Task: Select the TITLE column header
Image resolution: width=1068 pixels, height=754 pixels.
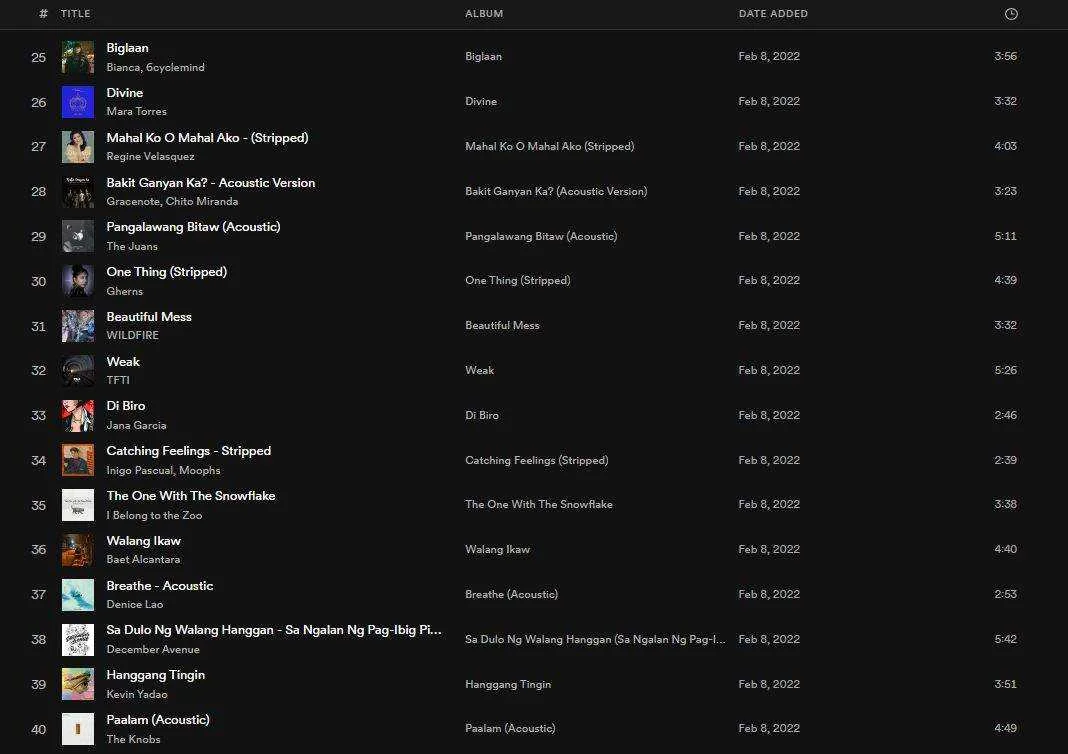Action: pyautogui.click(x=75, y=14)
